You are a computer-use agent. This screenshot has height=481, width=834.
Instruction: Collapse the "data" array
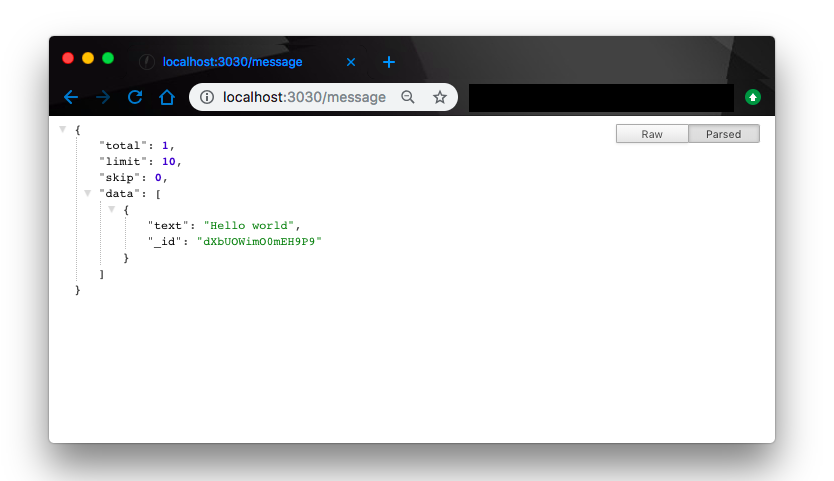tap(88, 193)
